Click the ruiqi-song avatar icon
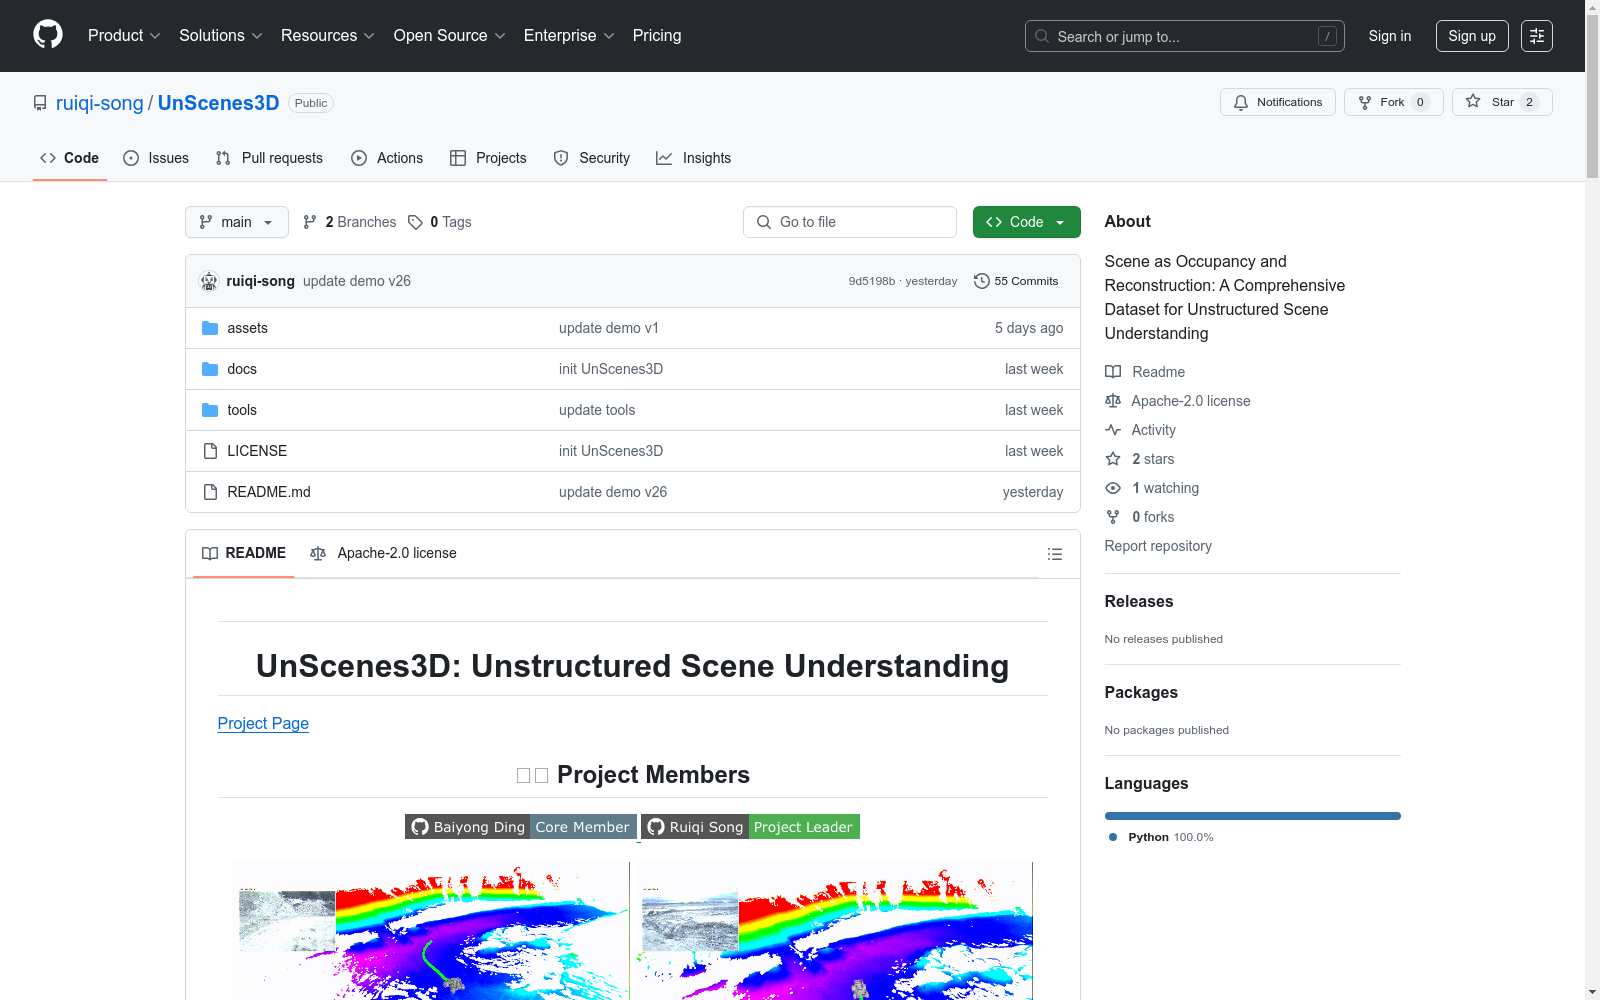This screenshot has height=1000, width=1600. 209,281
